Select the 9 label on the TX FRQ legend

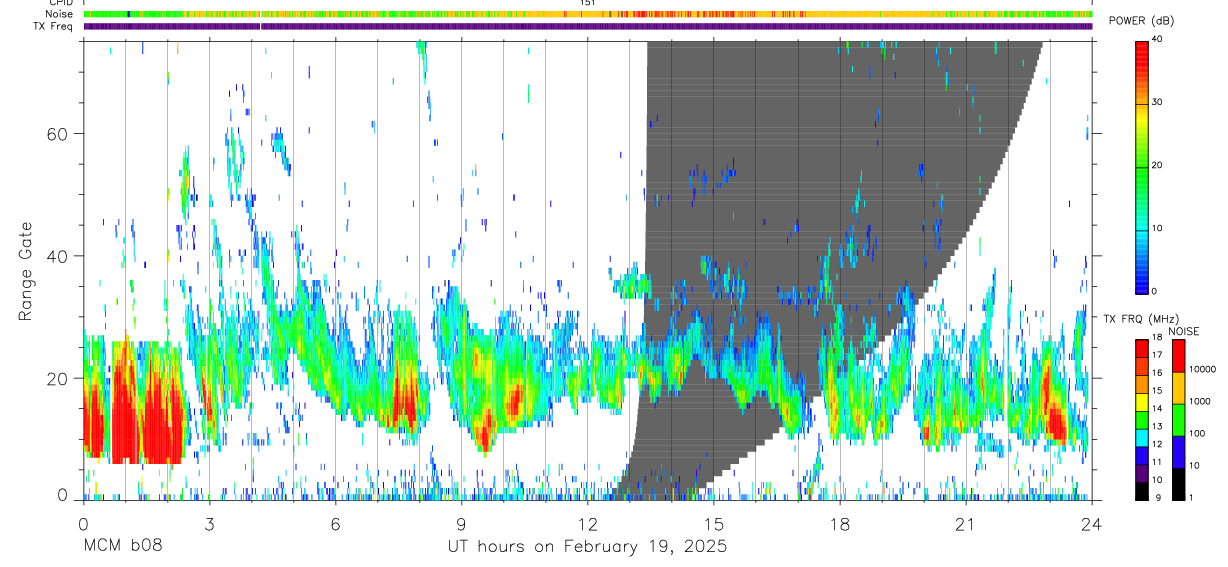tap(1157, 498)
